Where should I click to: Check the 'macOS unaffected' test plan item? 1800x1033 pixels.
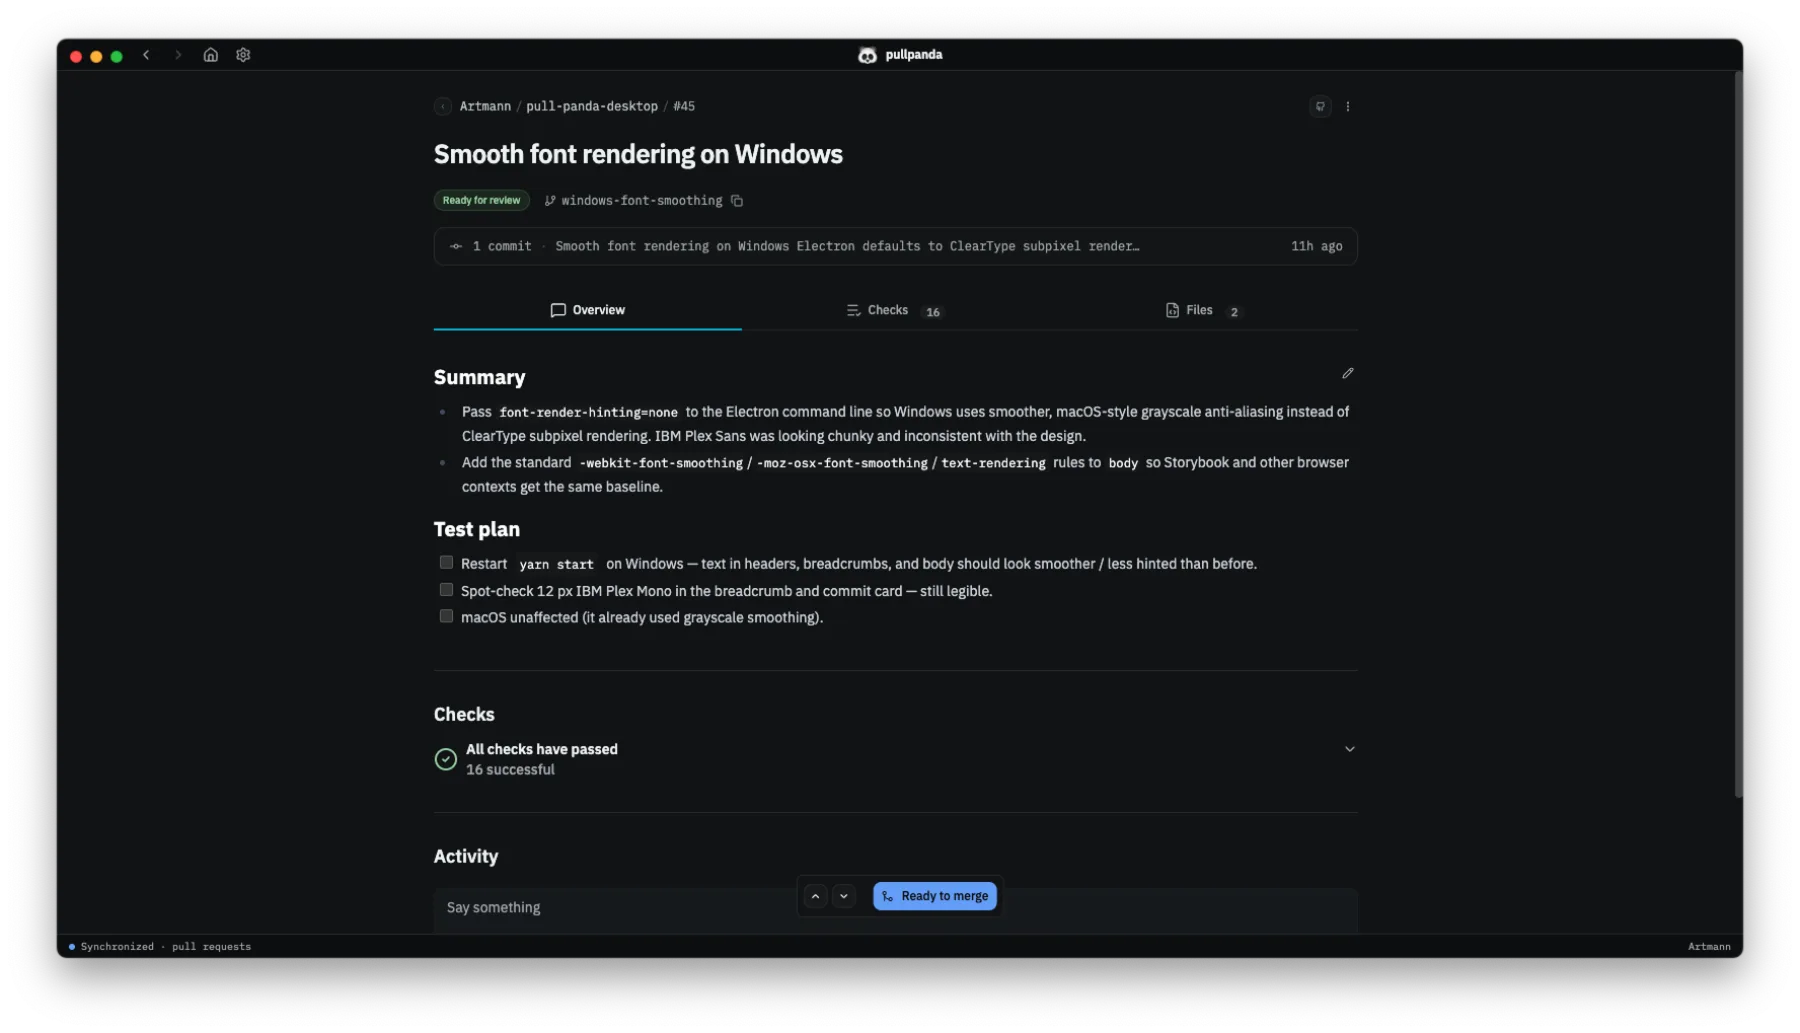click(x=446, y=617)
